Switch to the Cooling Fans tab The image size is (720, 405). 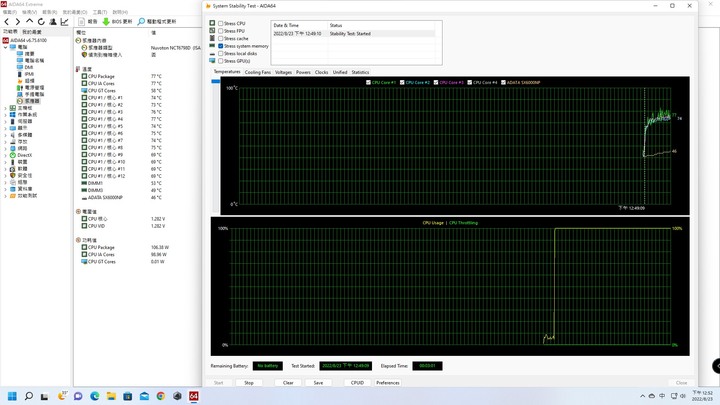[258, 73]
